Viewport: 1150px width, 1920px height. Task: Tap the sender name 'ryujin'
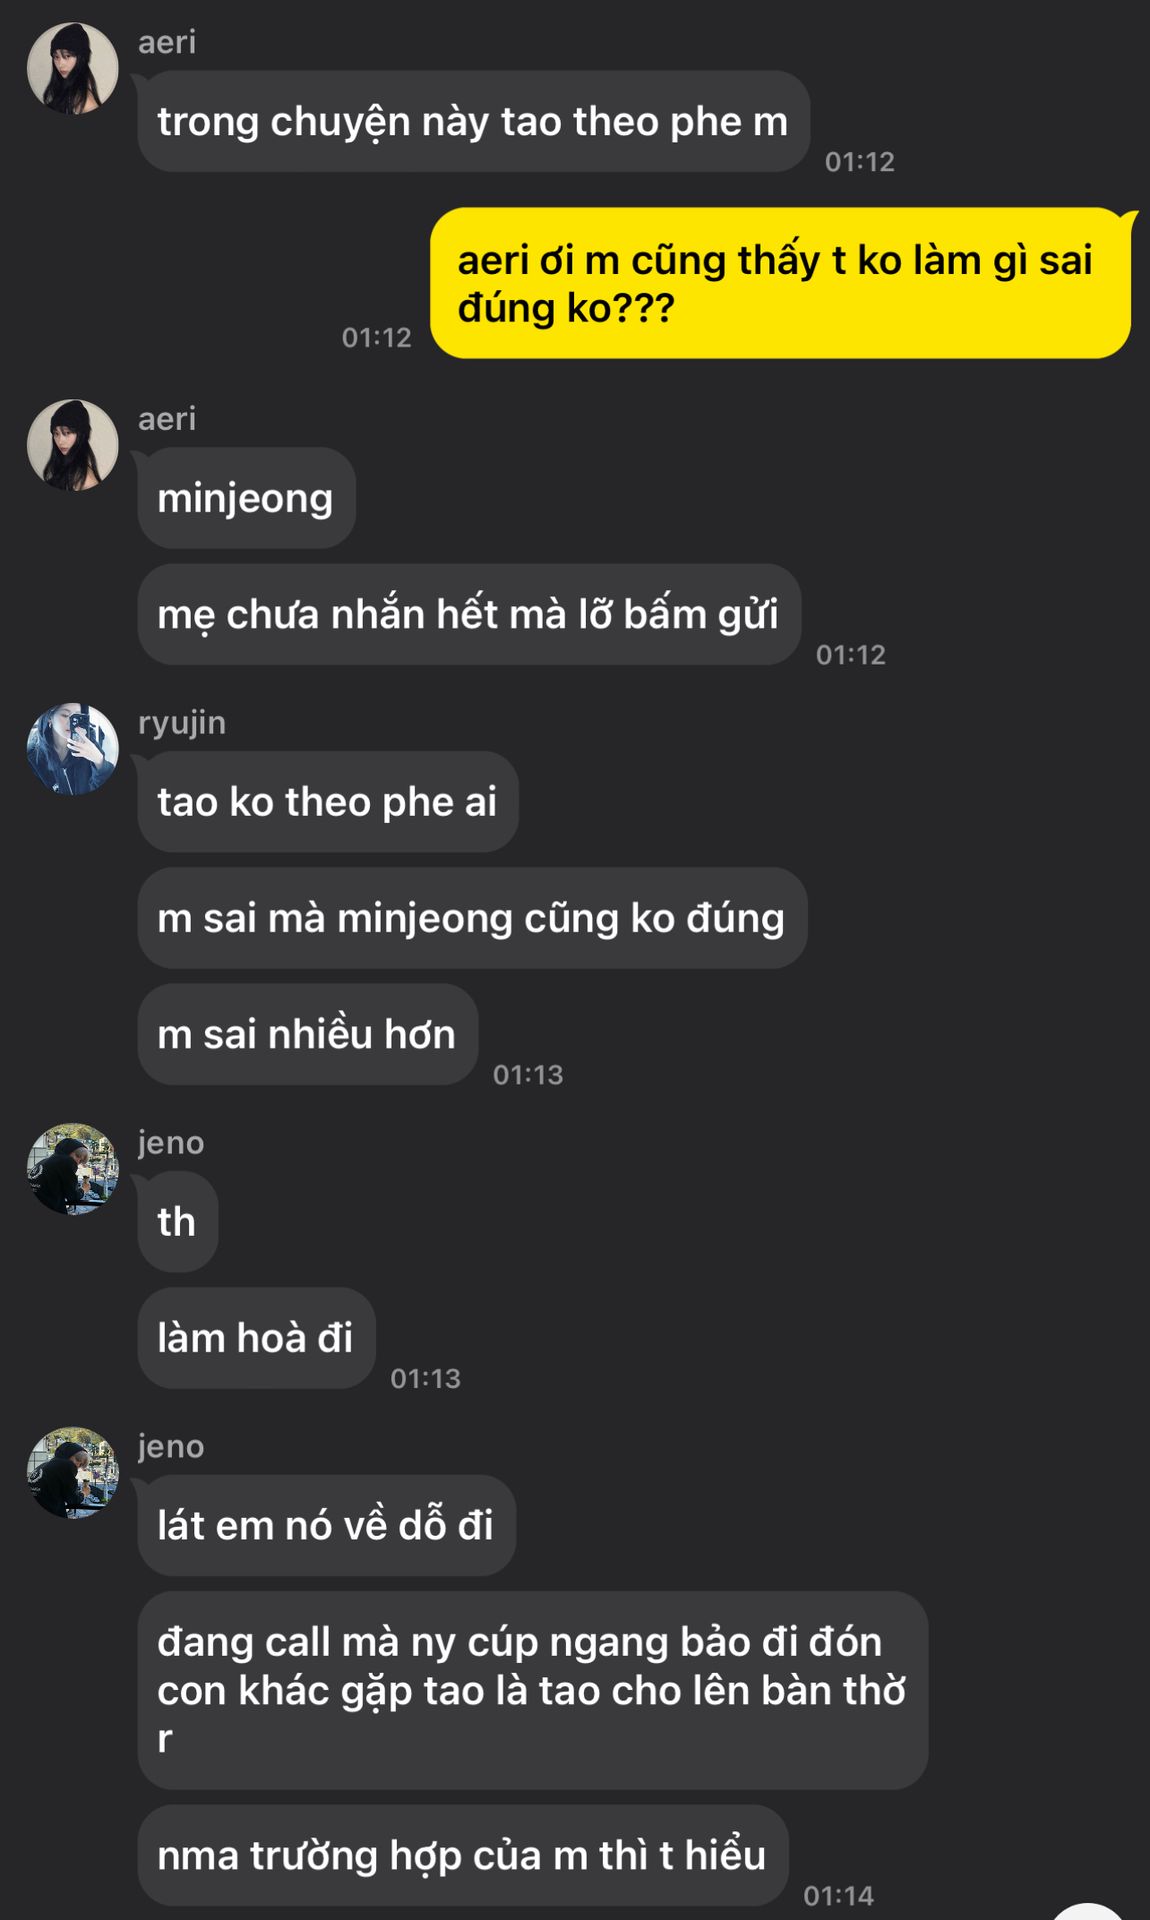[x=182, y=722]
